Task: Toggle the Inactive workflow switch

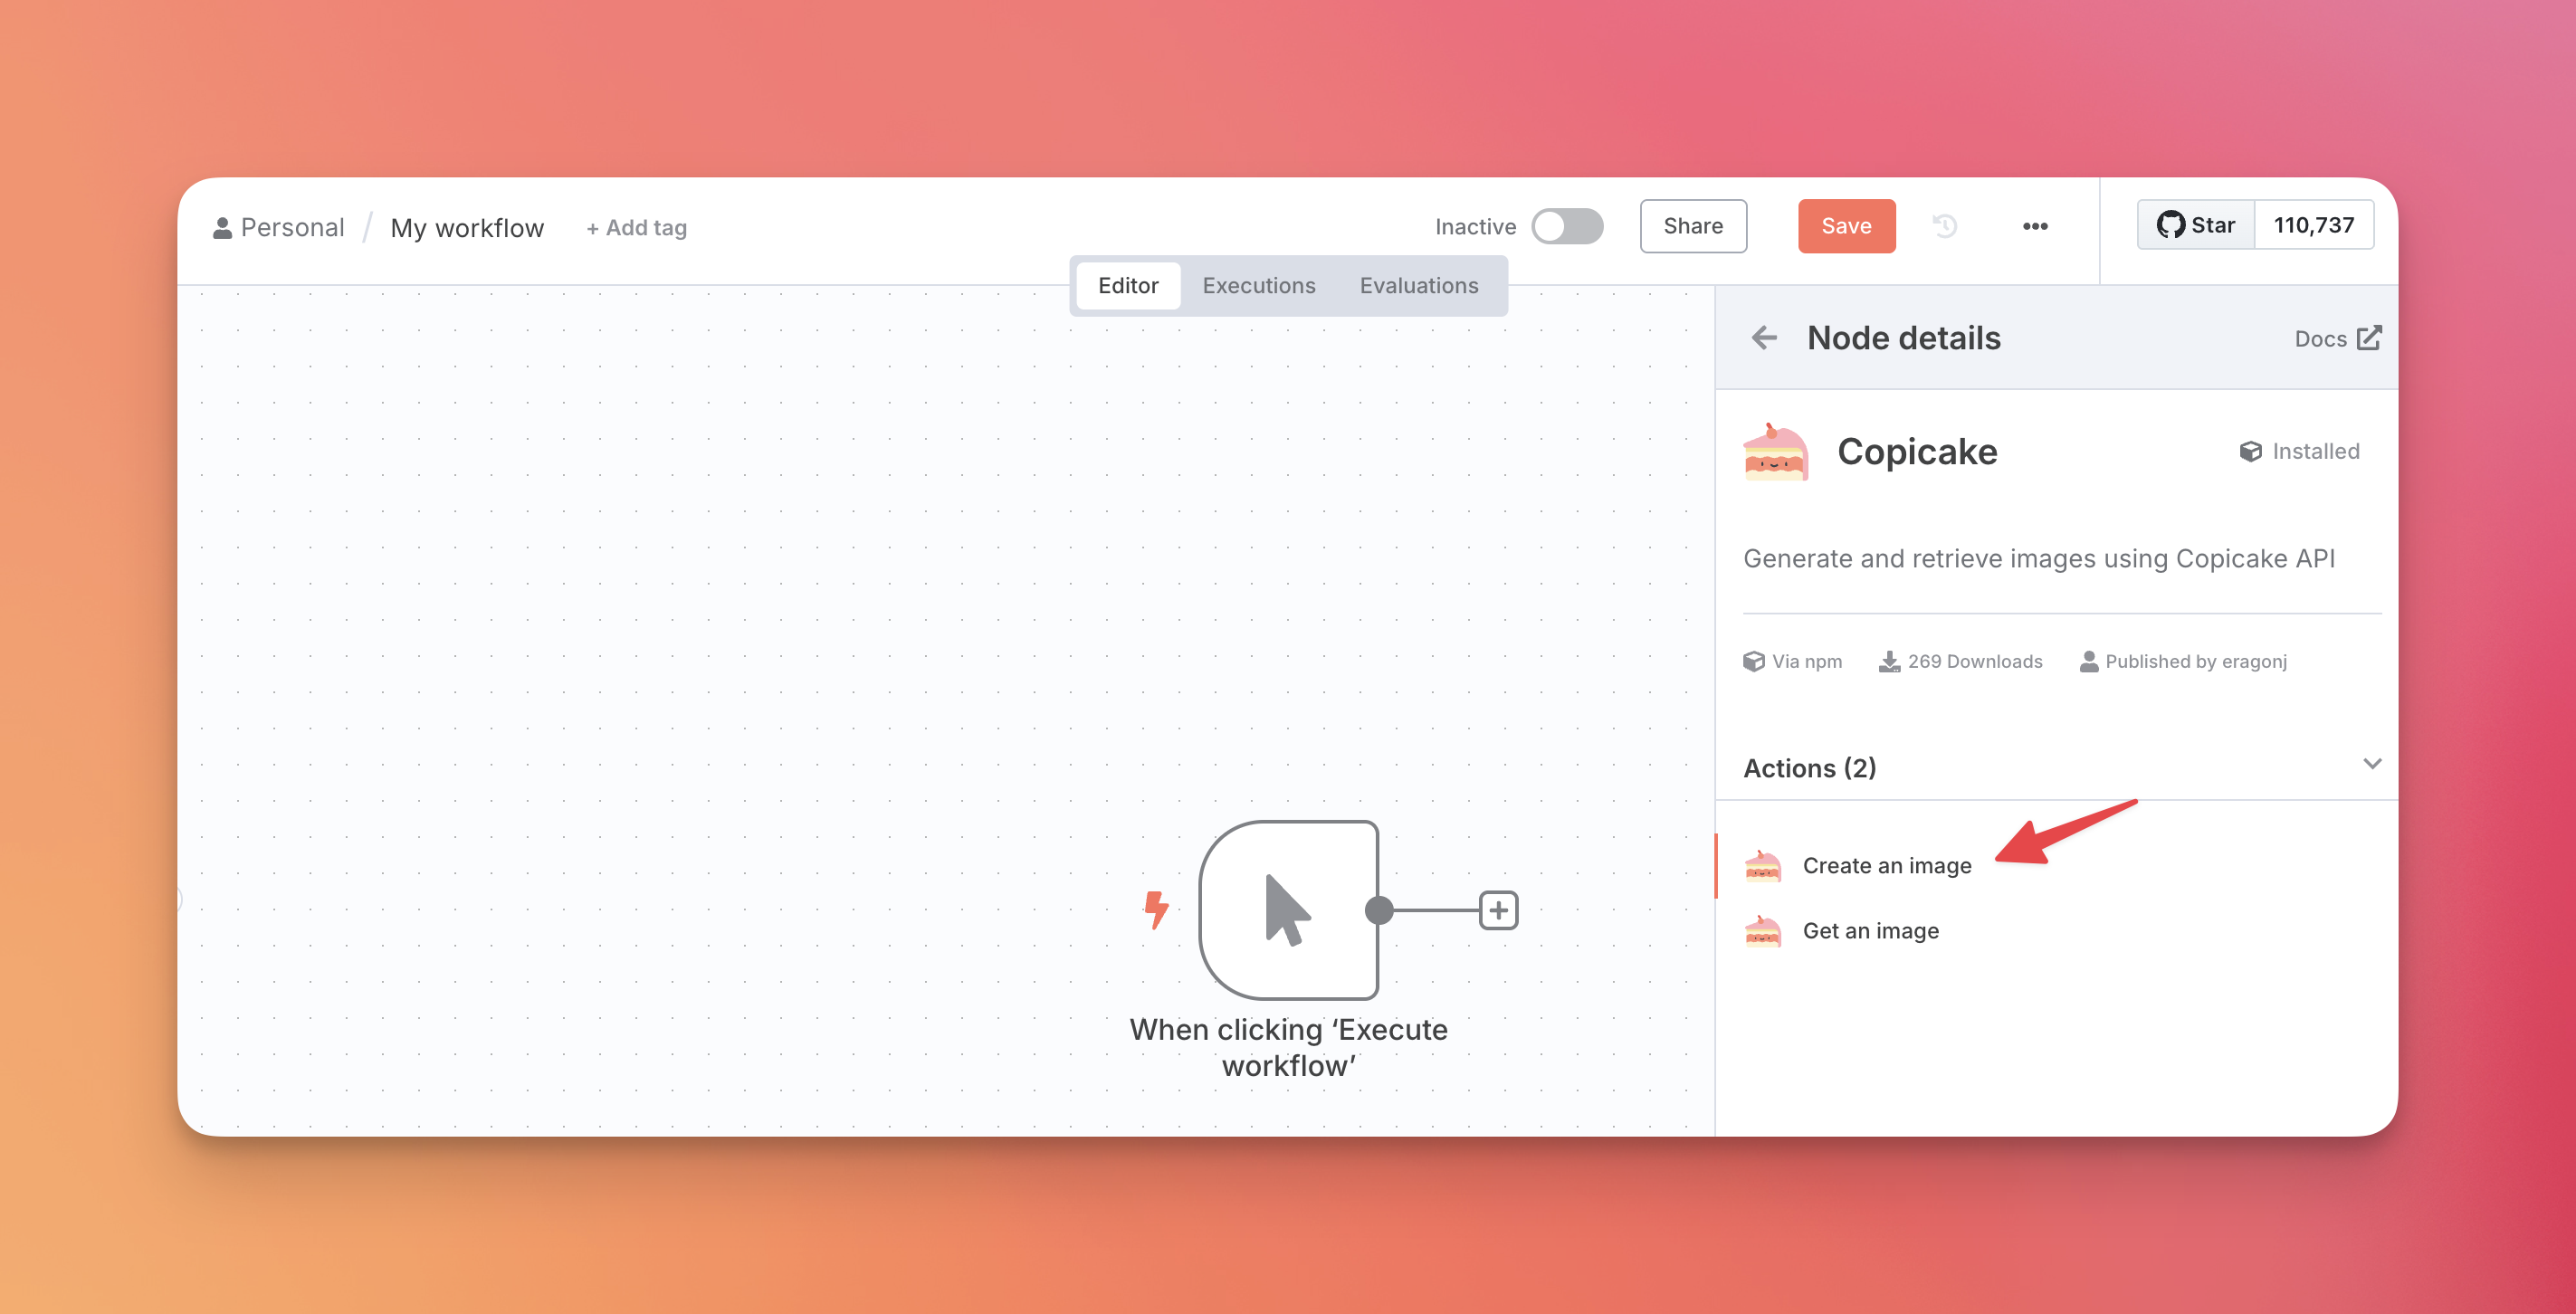Action: [x=1567, y=226]
